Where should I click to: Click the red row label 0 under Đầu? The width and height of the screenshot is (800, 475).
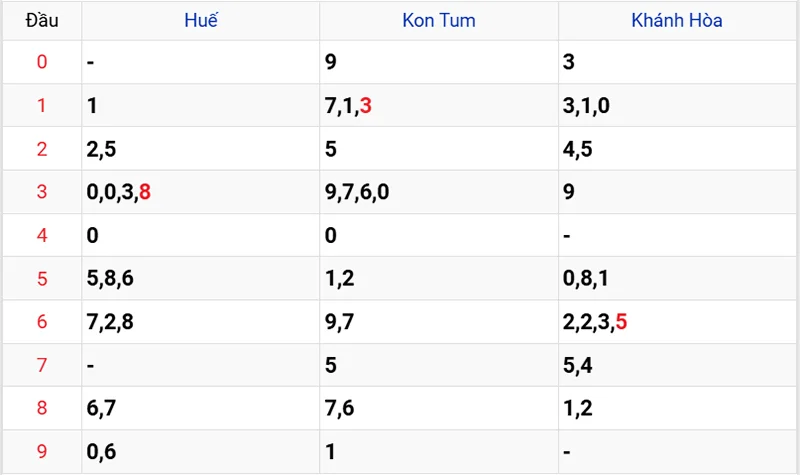click(41, 63)
